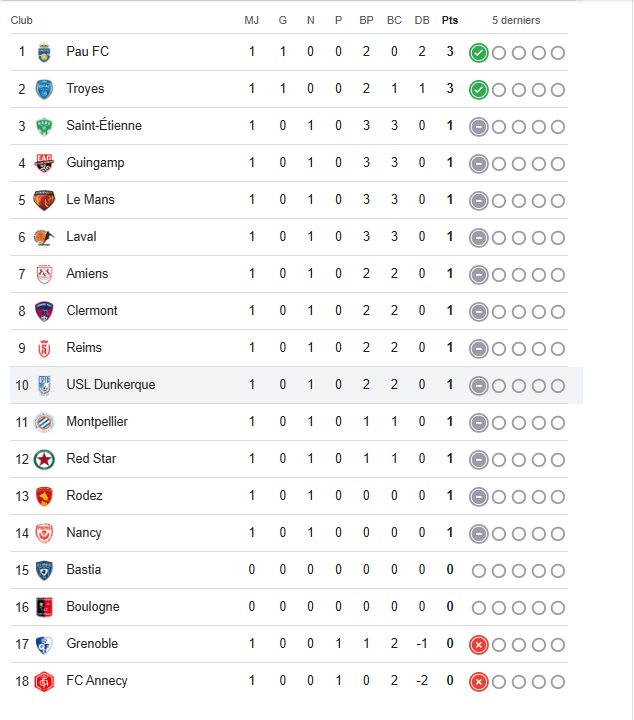Click the Saint-Étienne green crest icon

click(x=44, y=126)
